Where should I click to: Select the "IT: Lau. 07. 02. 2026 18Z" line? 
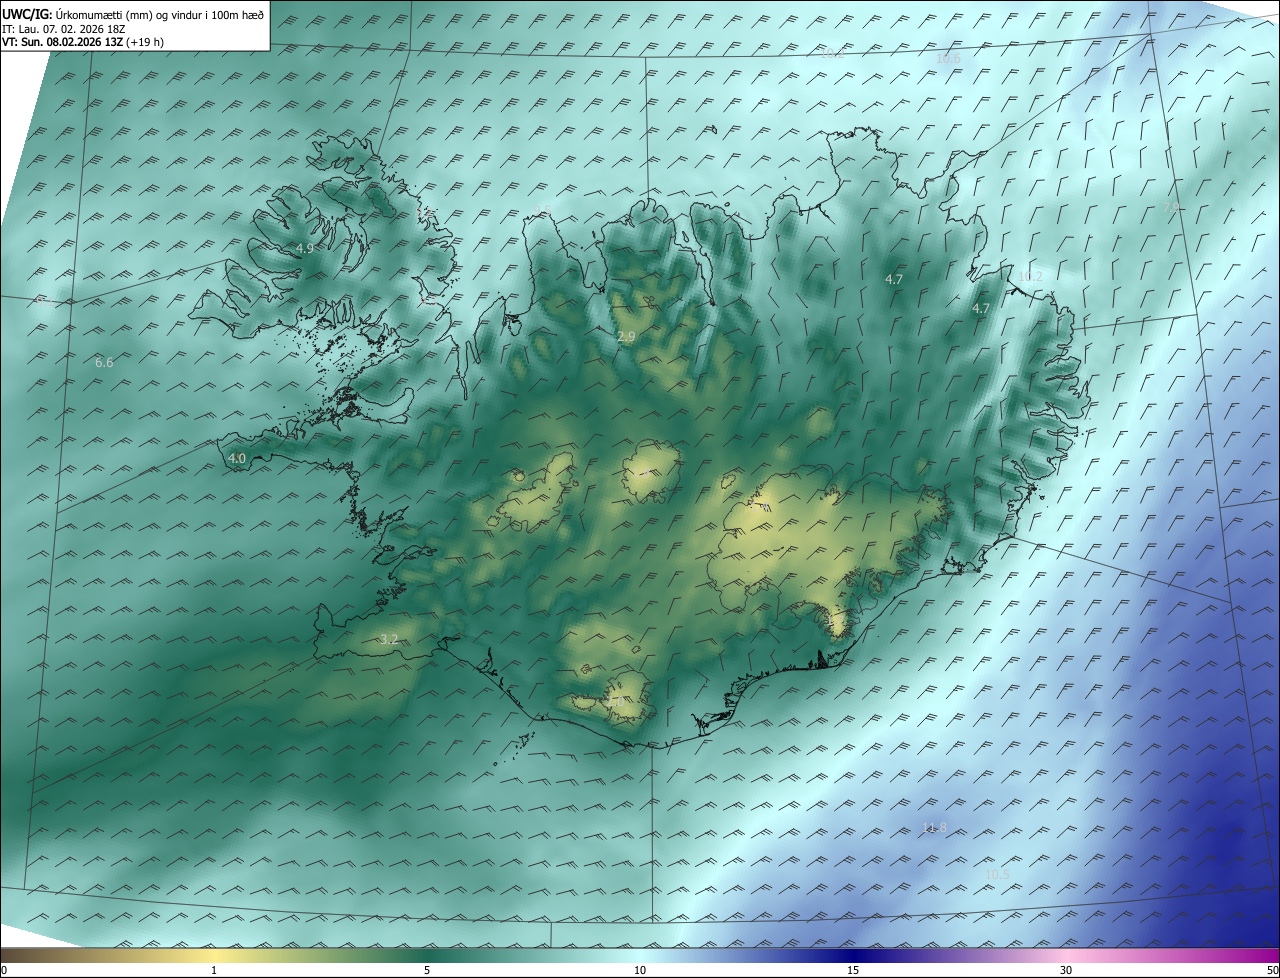pos(65,28)
